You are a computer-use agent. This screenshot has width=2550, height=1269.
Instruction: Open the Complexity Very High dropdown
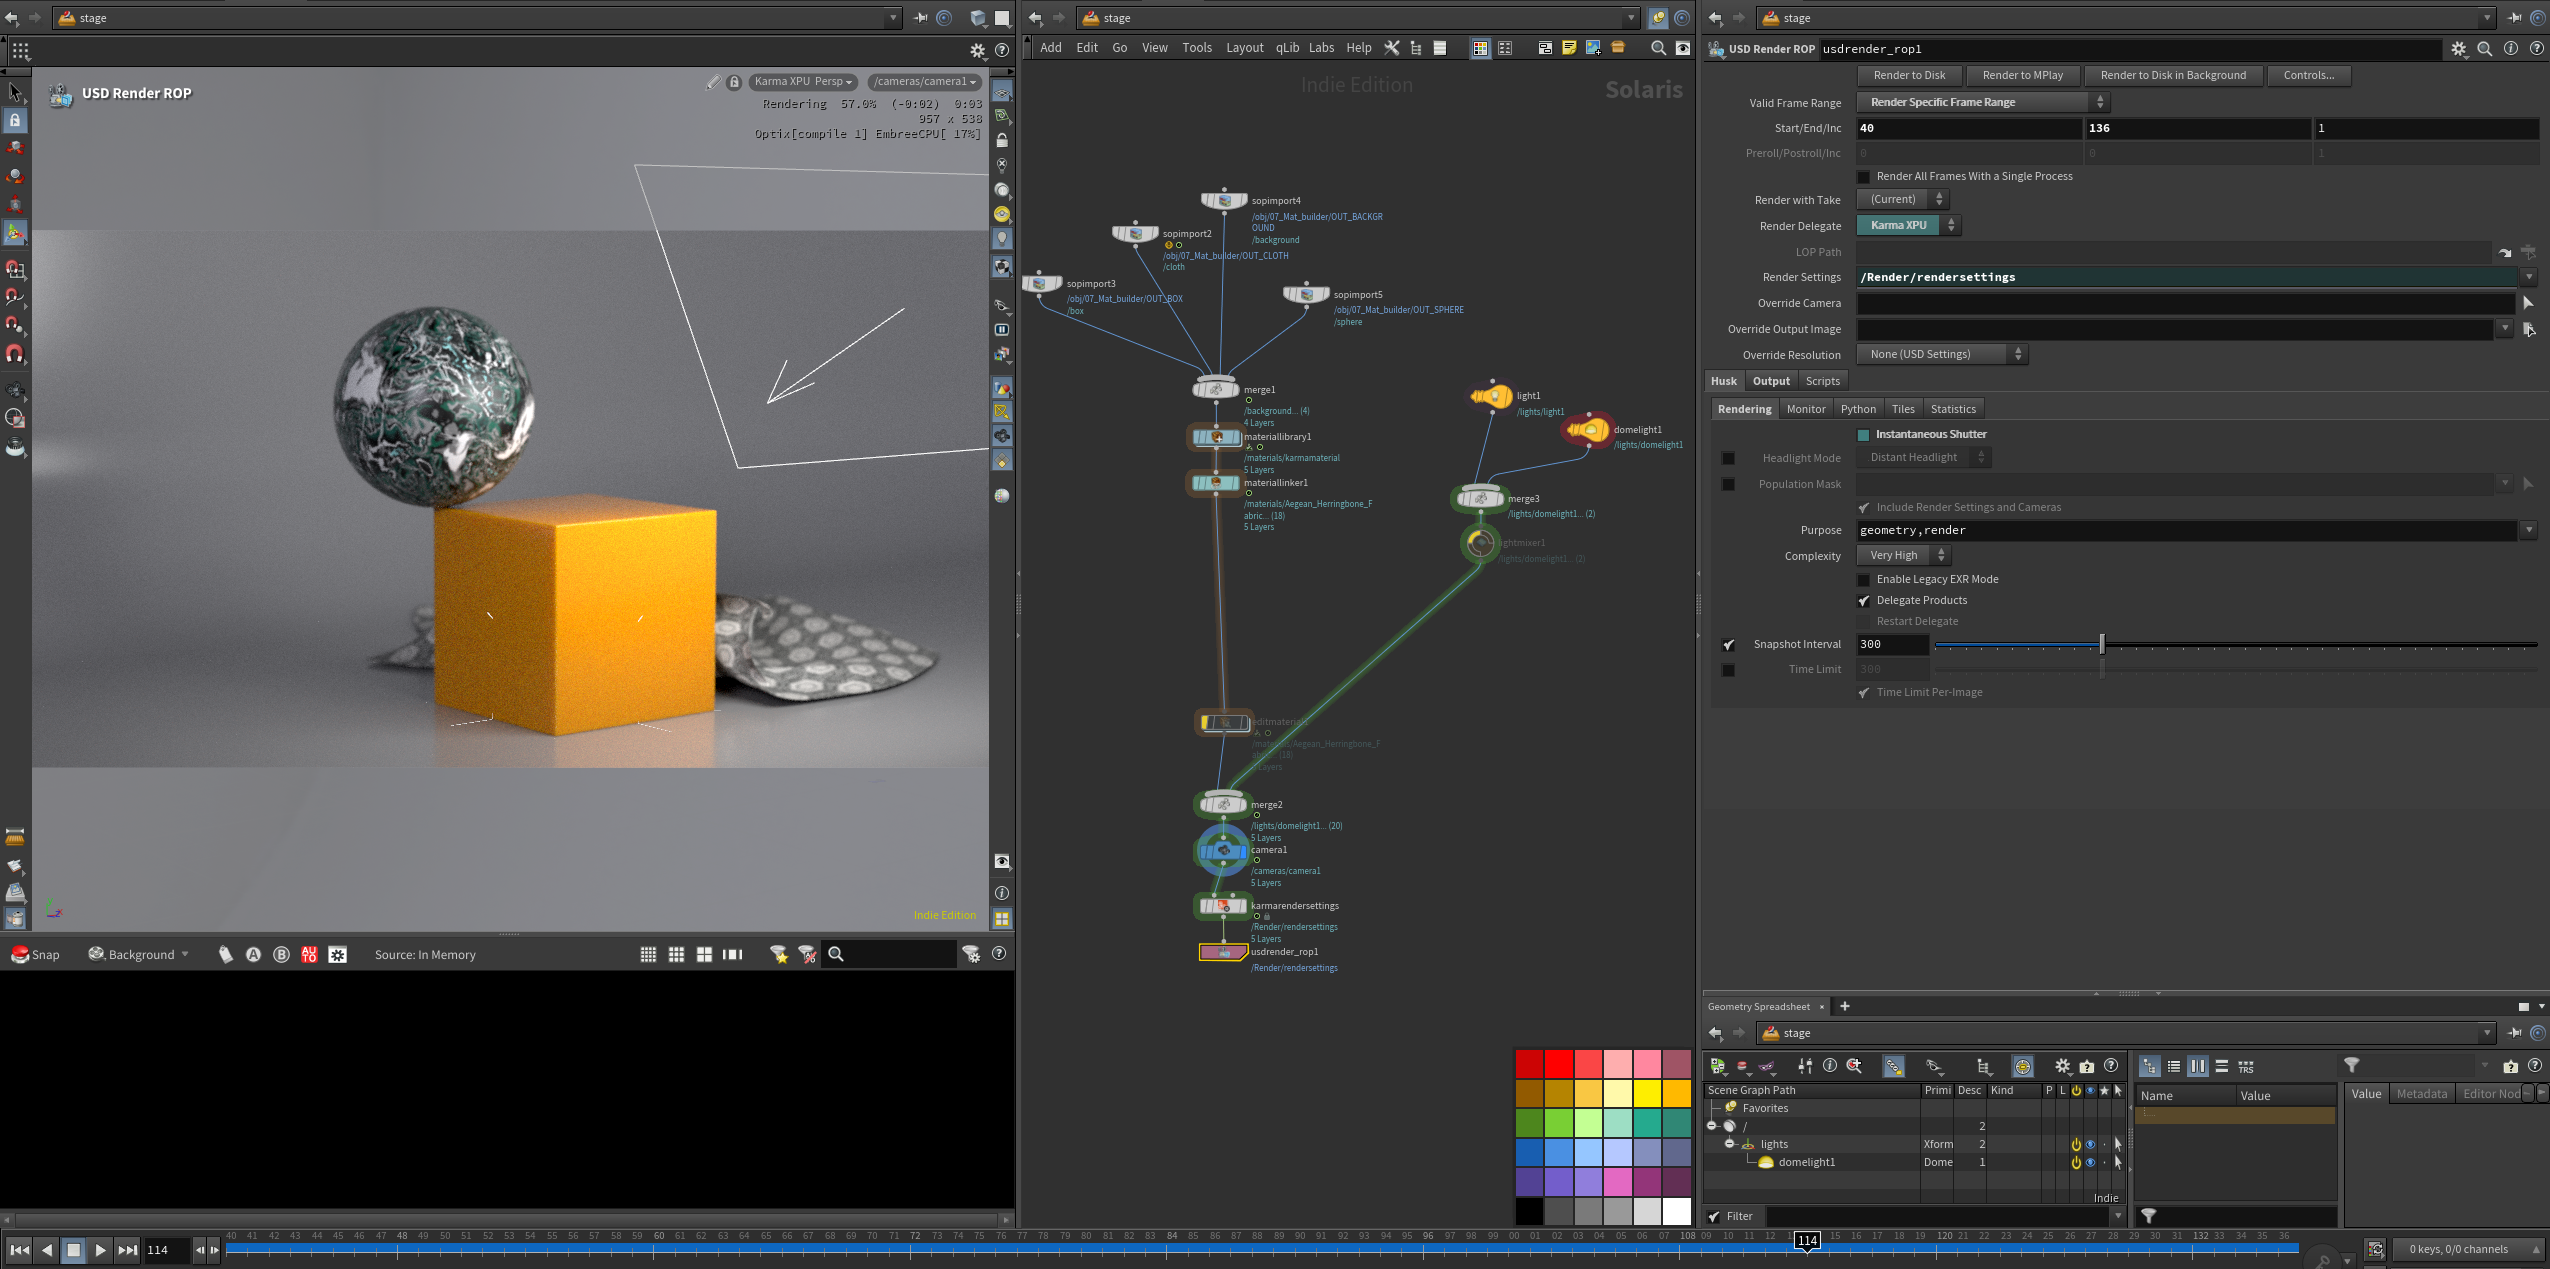point(1904,556)
